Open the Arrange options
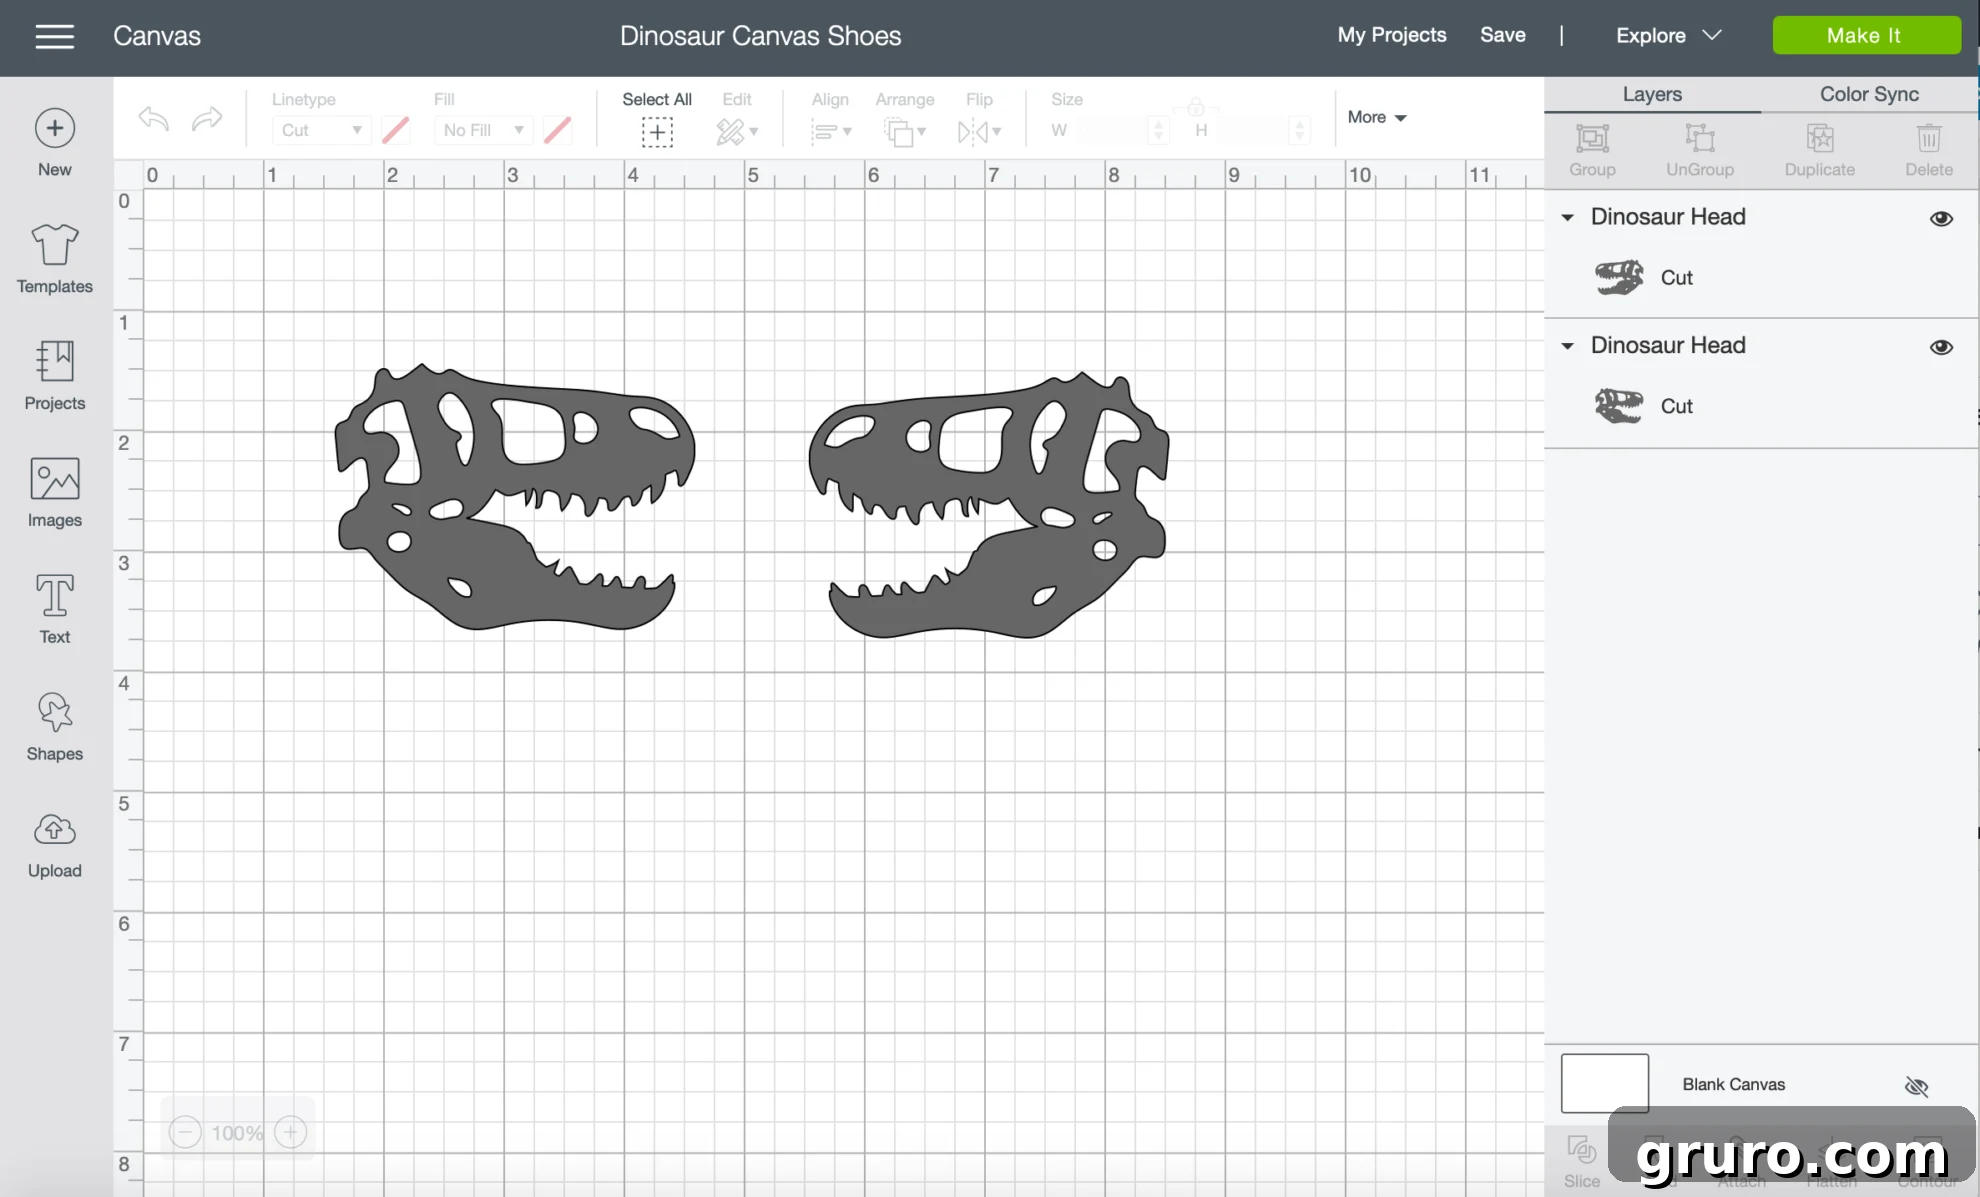The image size is (1980, 1197). (x=905, y=131)
